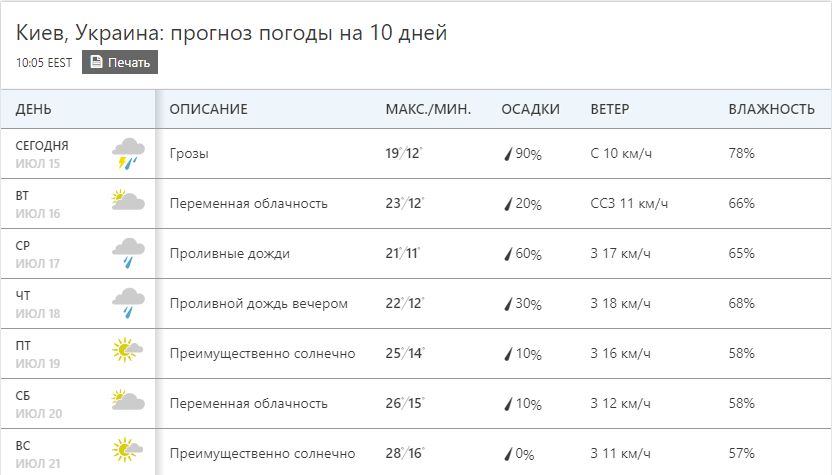Click the raindrop icon beside 60%

pos(508,254)
